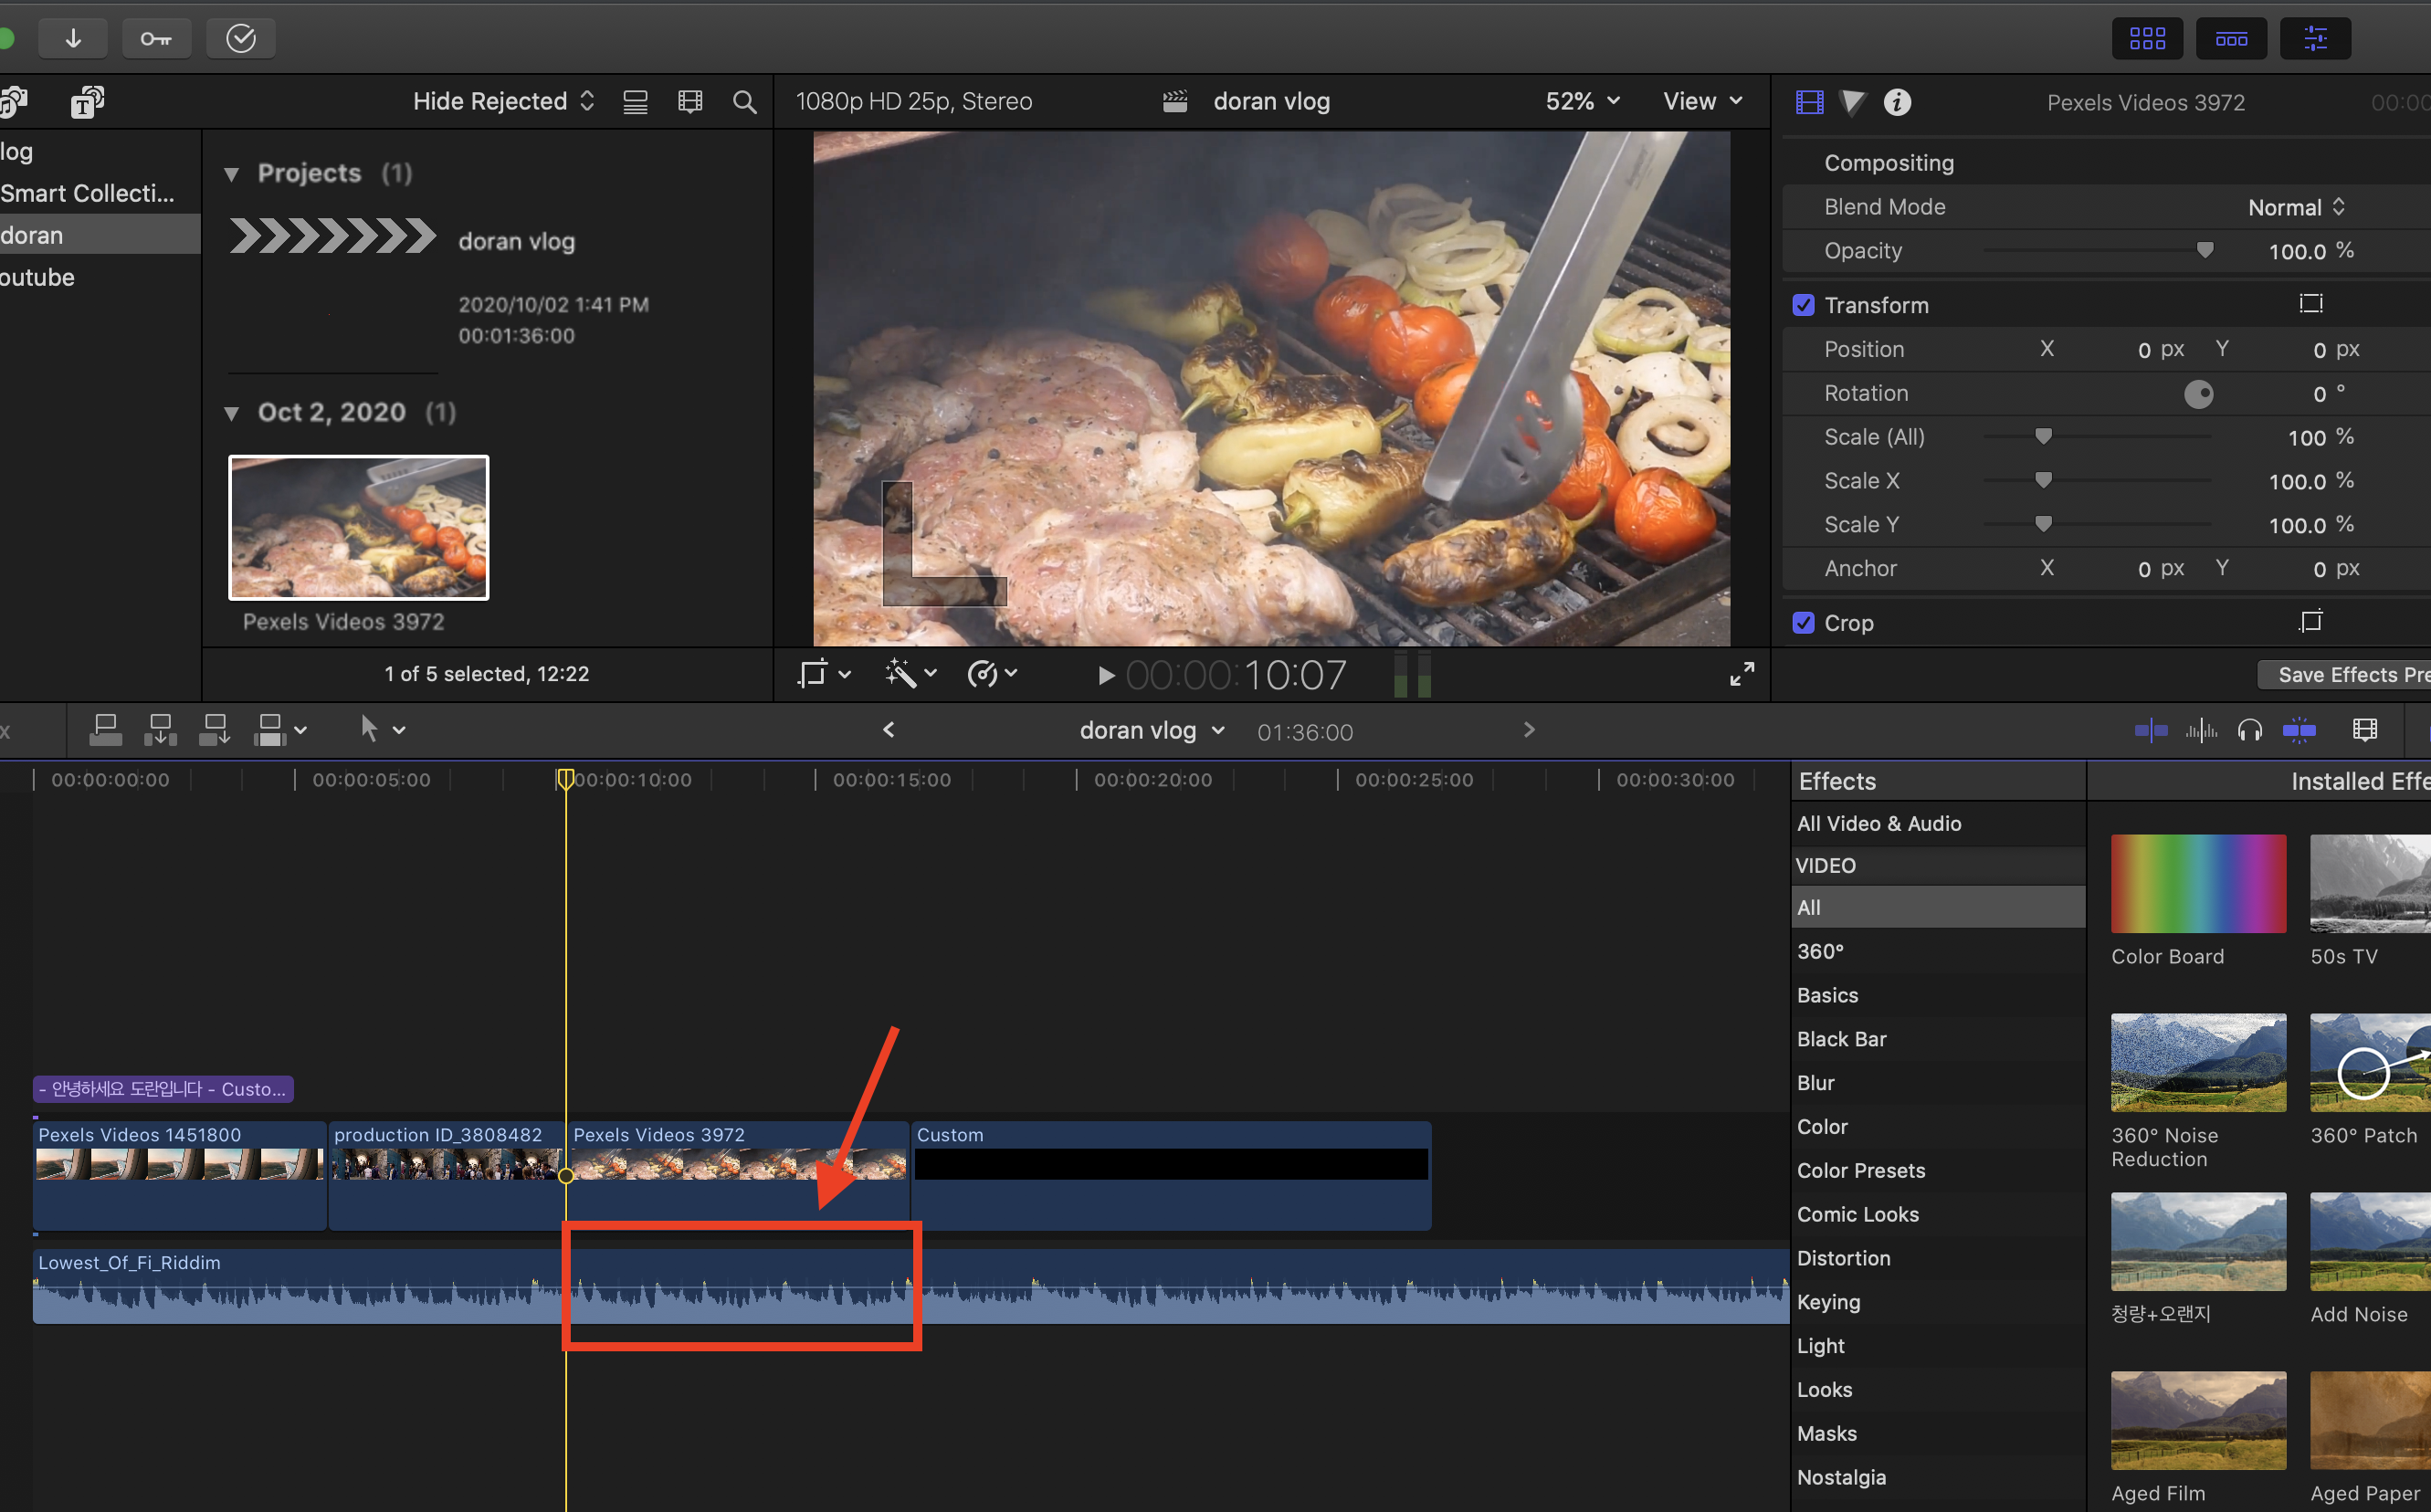Open the keyword editor key icon
2431x1512 pixels.
pyautogui.click(x=156, y=38)
